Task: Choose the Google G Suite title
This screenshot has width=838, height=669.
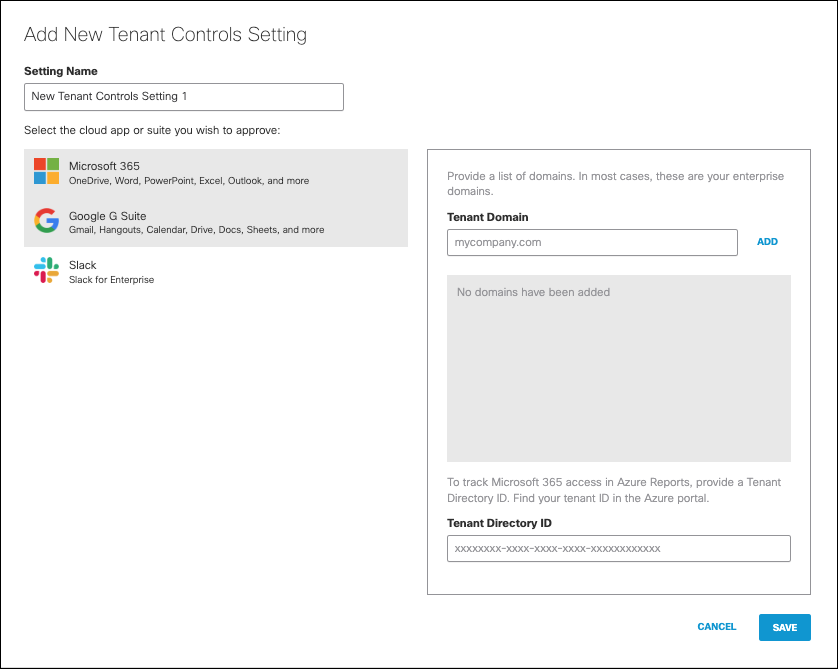Action: (107, 216)
